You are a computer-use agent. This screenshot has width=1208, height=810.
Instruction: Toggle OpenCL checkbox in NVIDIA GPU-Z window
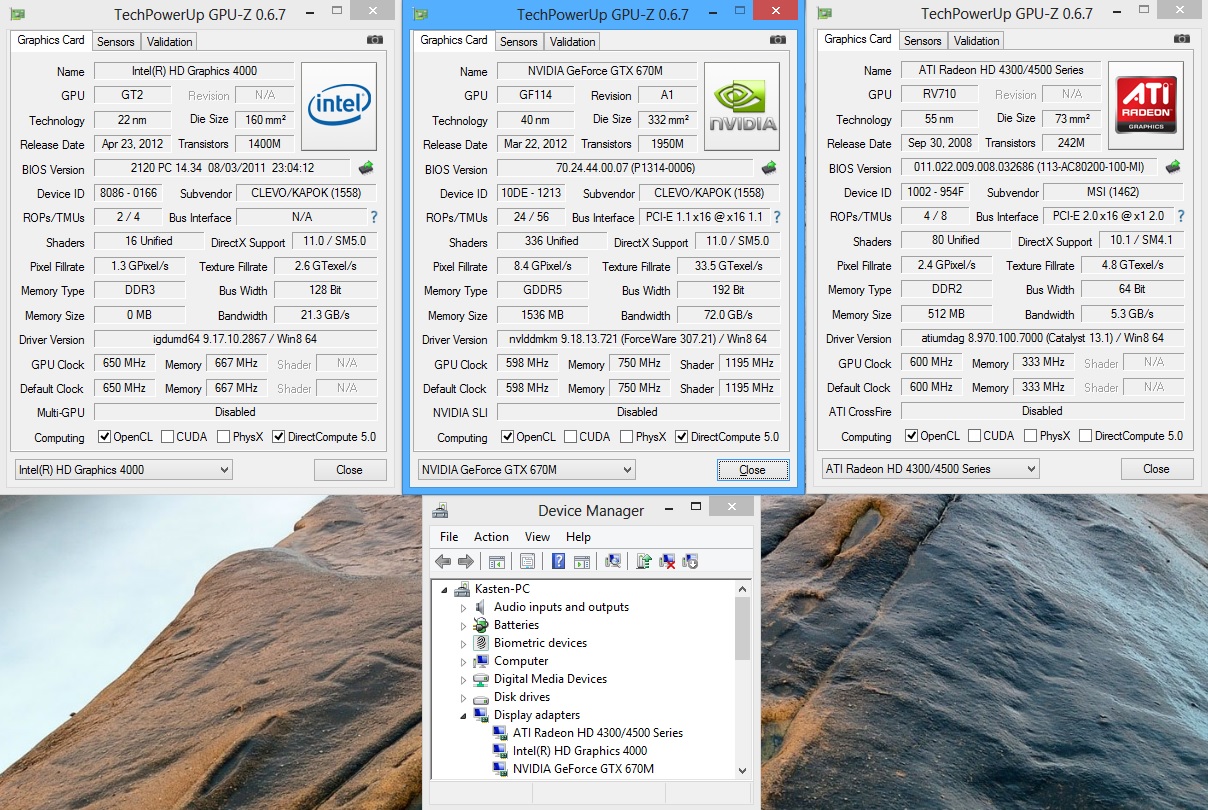pos(507,437)
